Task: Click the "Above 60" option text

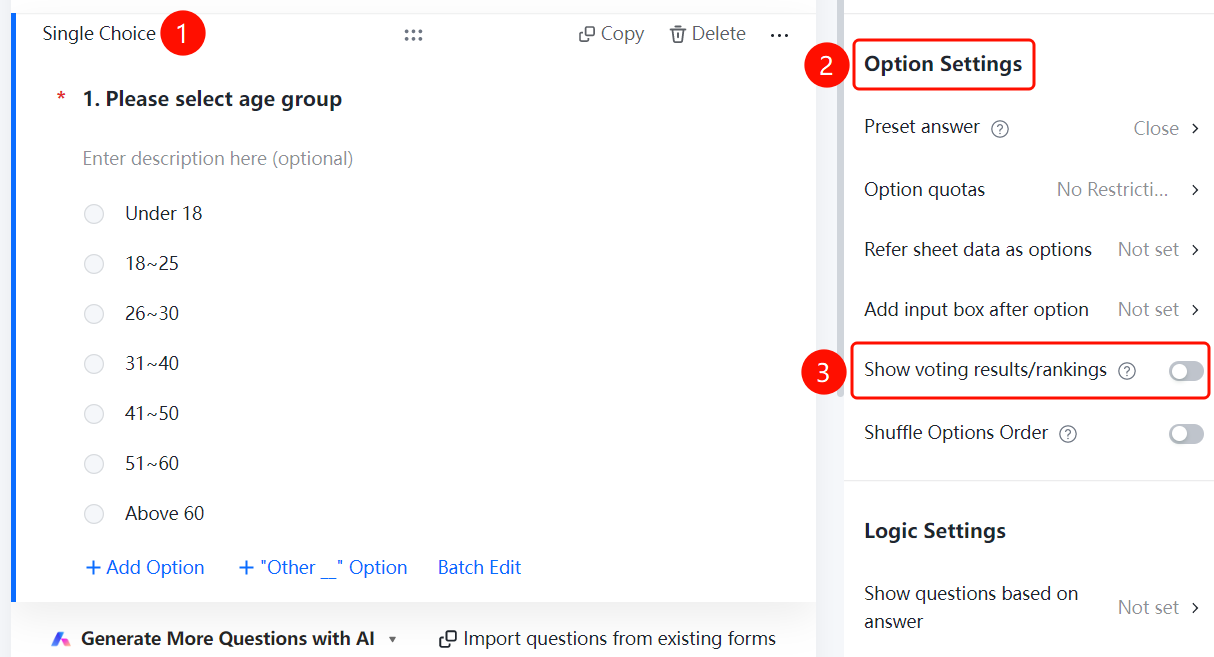Action: 165,514
